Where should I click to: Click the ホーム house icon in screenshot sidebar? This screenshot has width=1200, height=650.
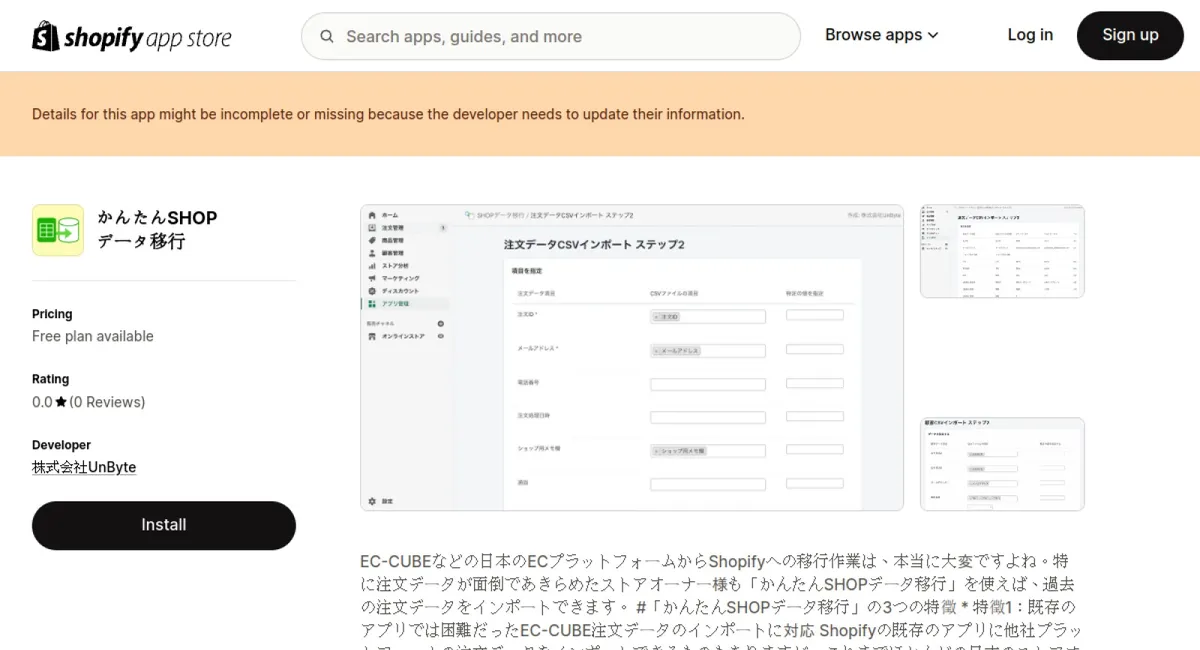click(x=372, y=215)
